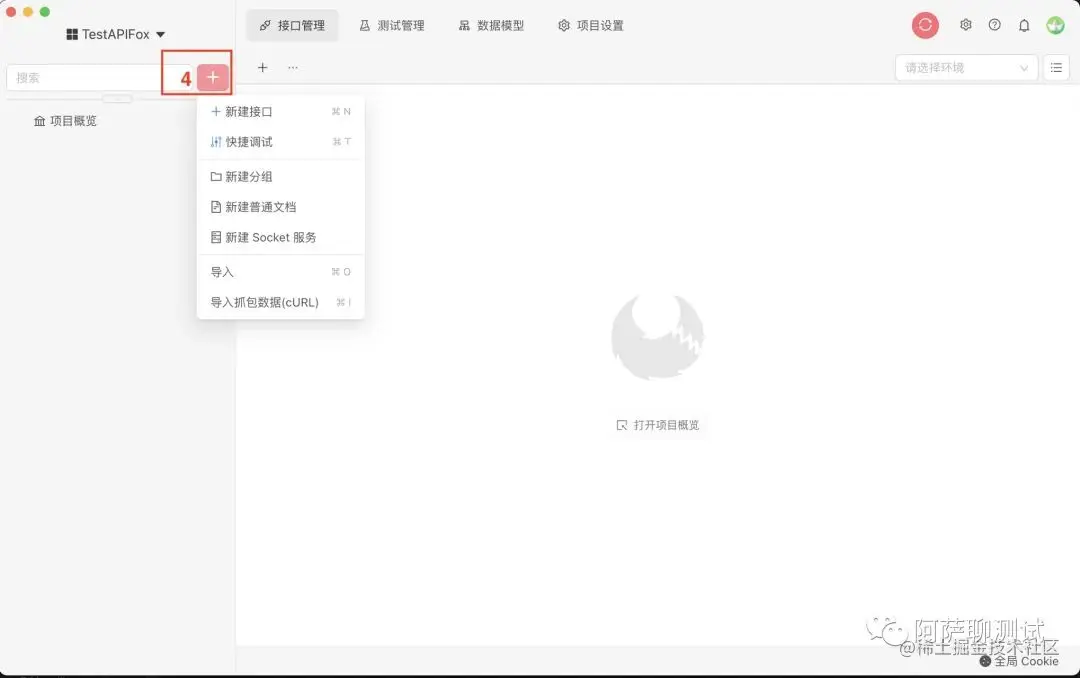
Task: Click the green user avatar icon
Action: click(x=1055, y=25)
